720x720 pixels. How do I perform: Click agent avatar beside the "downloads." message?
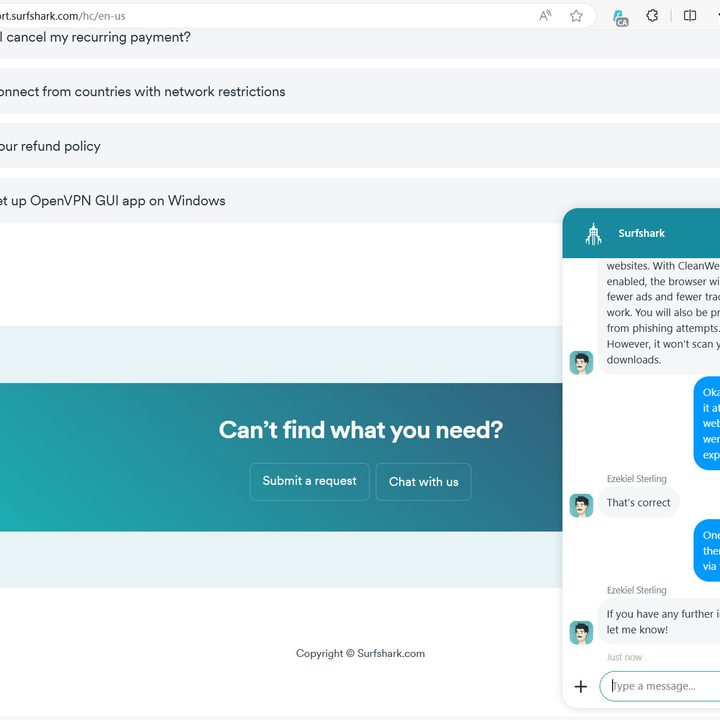click(x=581, y=363)
